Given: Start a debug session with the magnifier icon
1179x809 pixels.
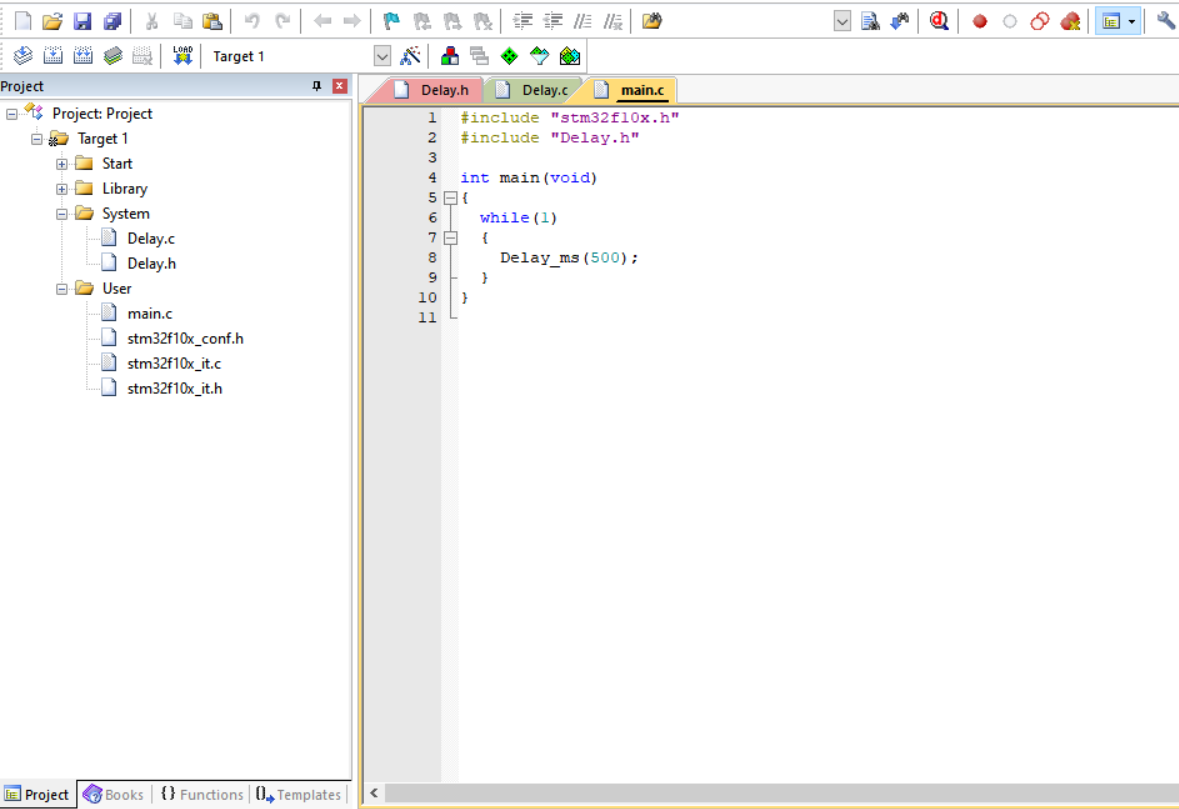Looking at the screenshot, I should click(938, 21).
